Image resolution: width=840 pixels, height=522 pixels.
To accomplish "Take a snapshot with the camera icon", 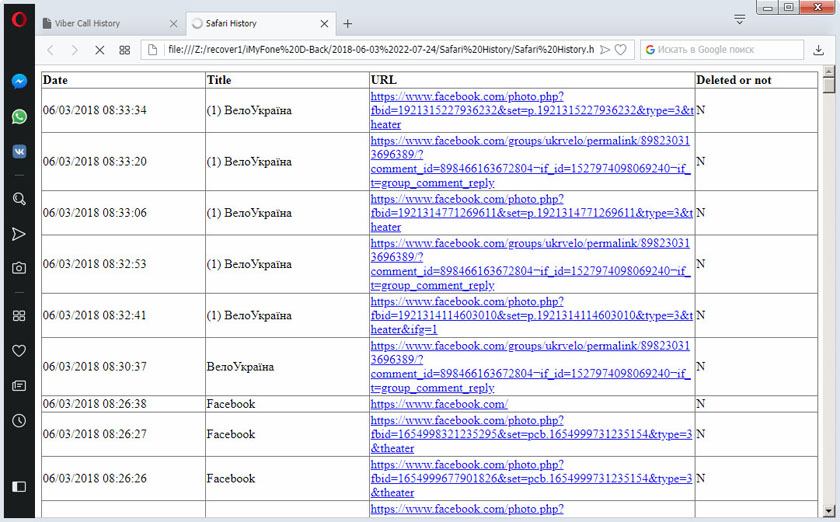I will click(x=19, y=267).
